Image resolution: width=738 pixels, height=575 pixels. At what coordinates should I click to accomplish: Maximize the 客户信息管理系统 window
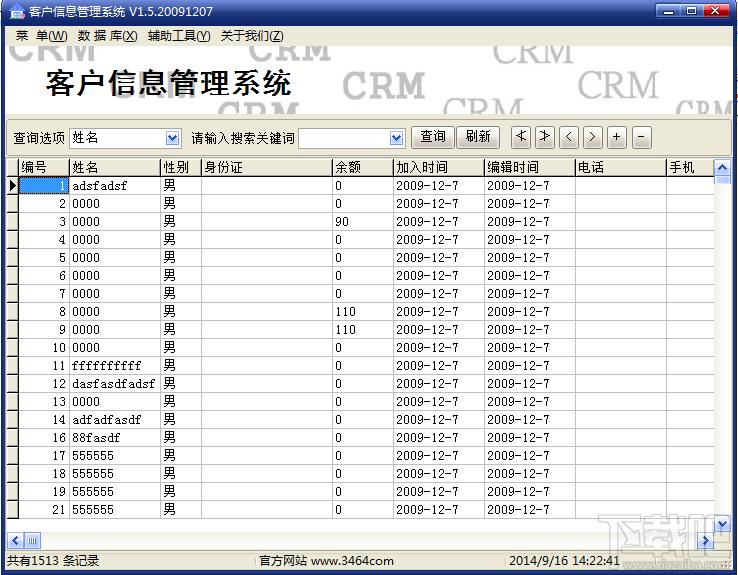[x=691, y=11]
